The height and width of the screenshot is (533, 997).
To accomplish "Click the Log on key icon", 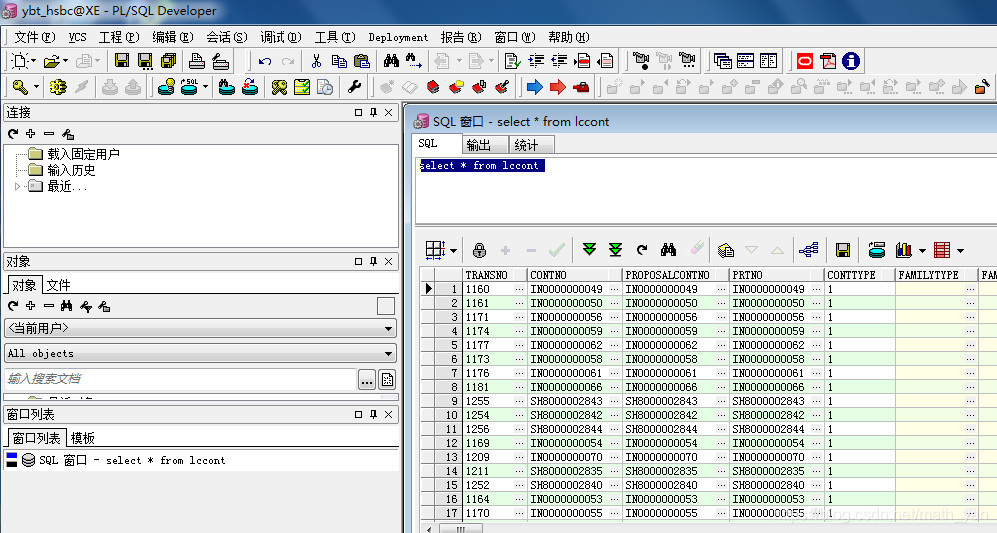I will click(20, 87).
